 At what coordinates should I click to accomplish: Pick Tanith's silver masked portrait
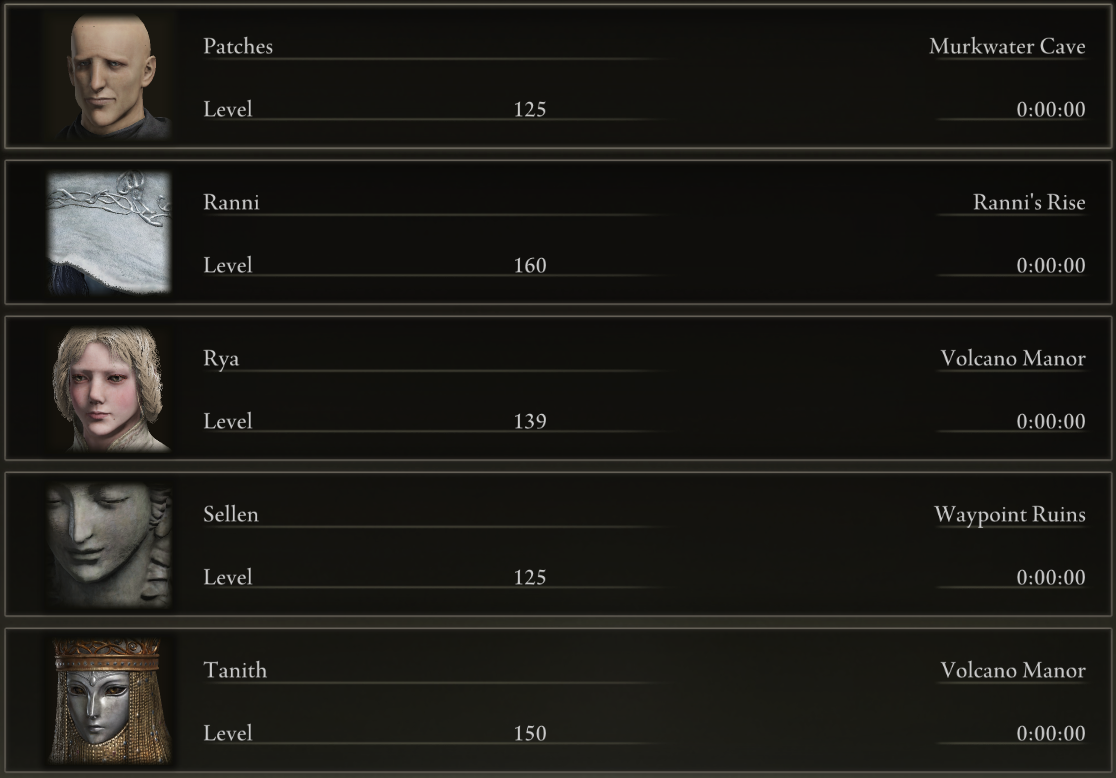coord(109,700)
